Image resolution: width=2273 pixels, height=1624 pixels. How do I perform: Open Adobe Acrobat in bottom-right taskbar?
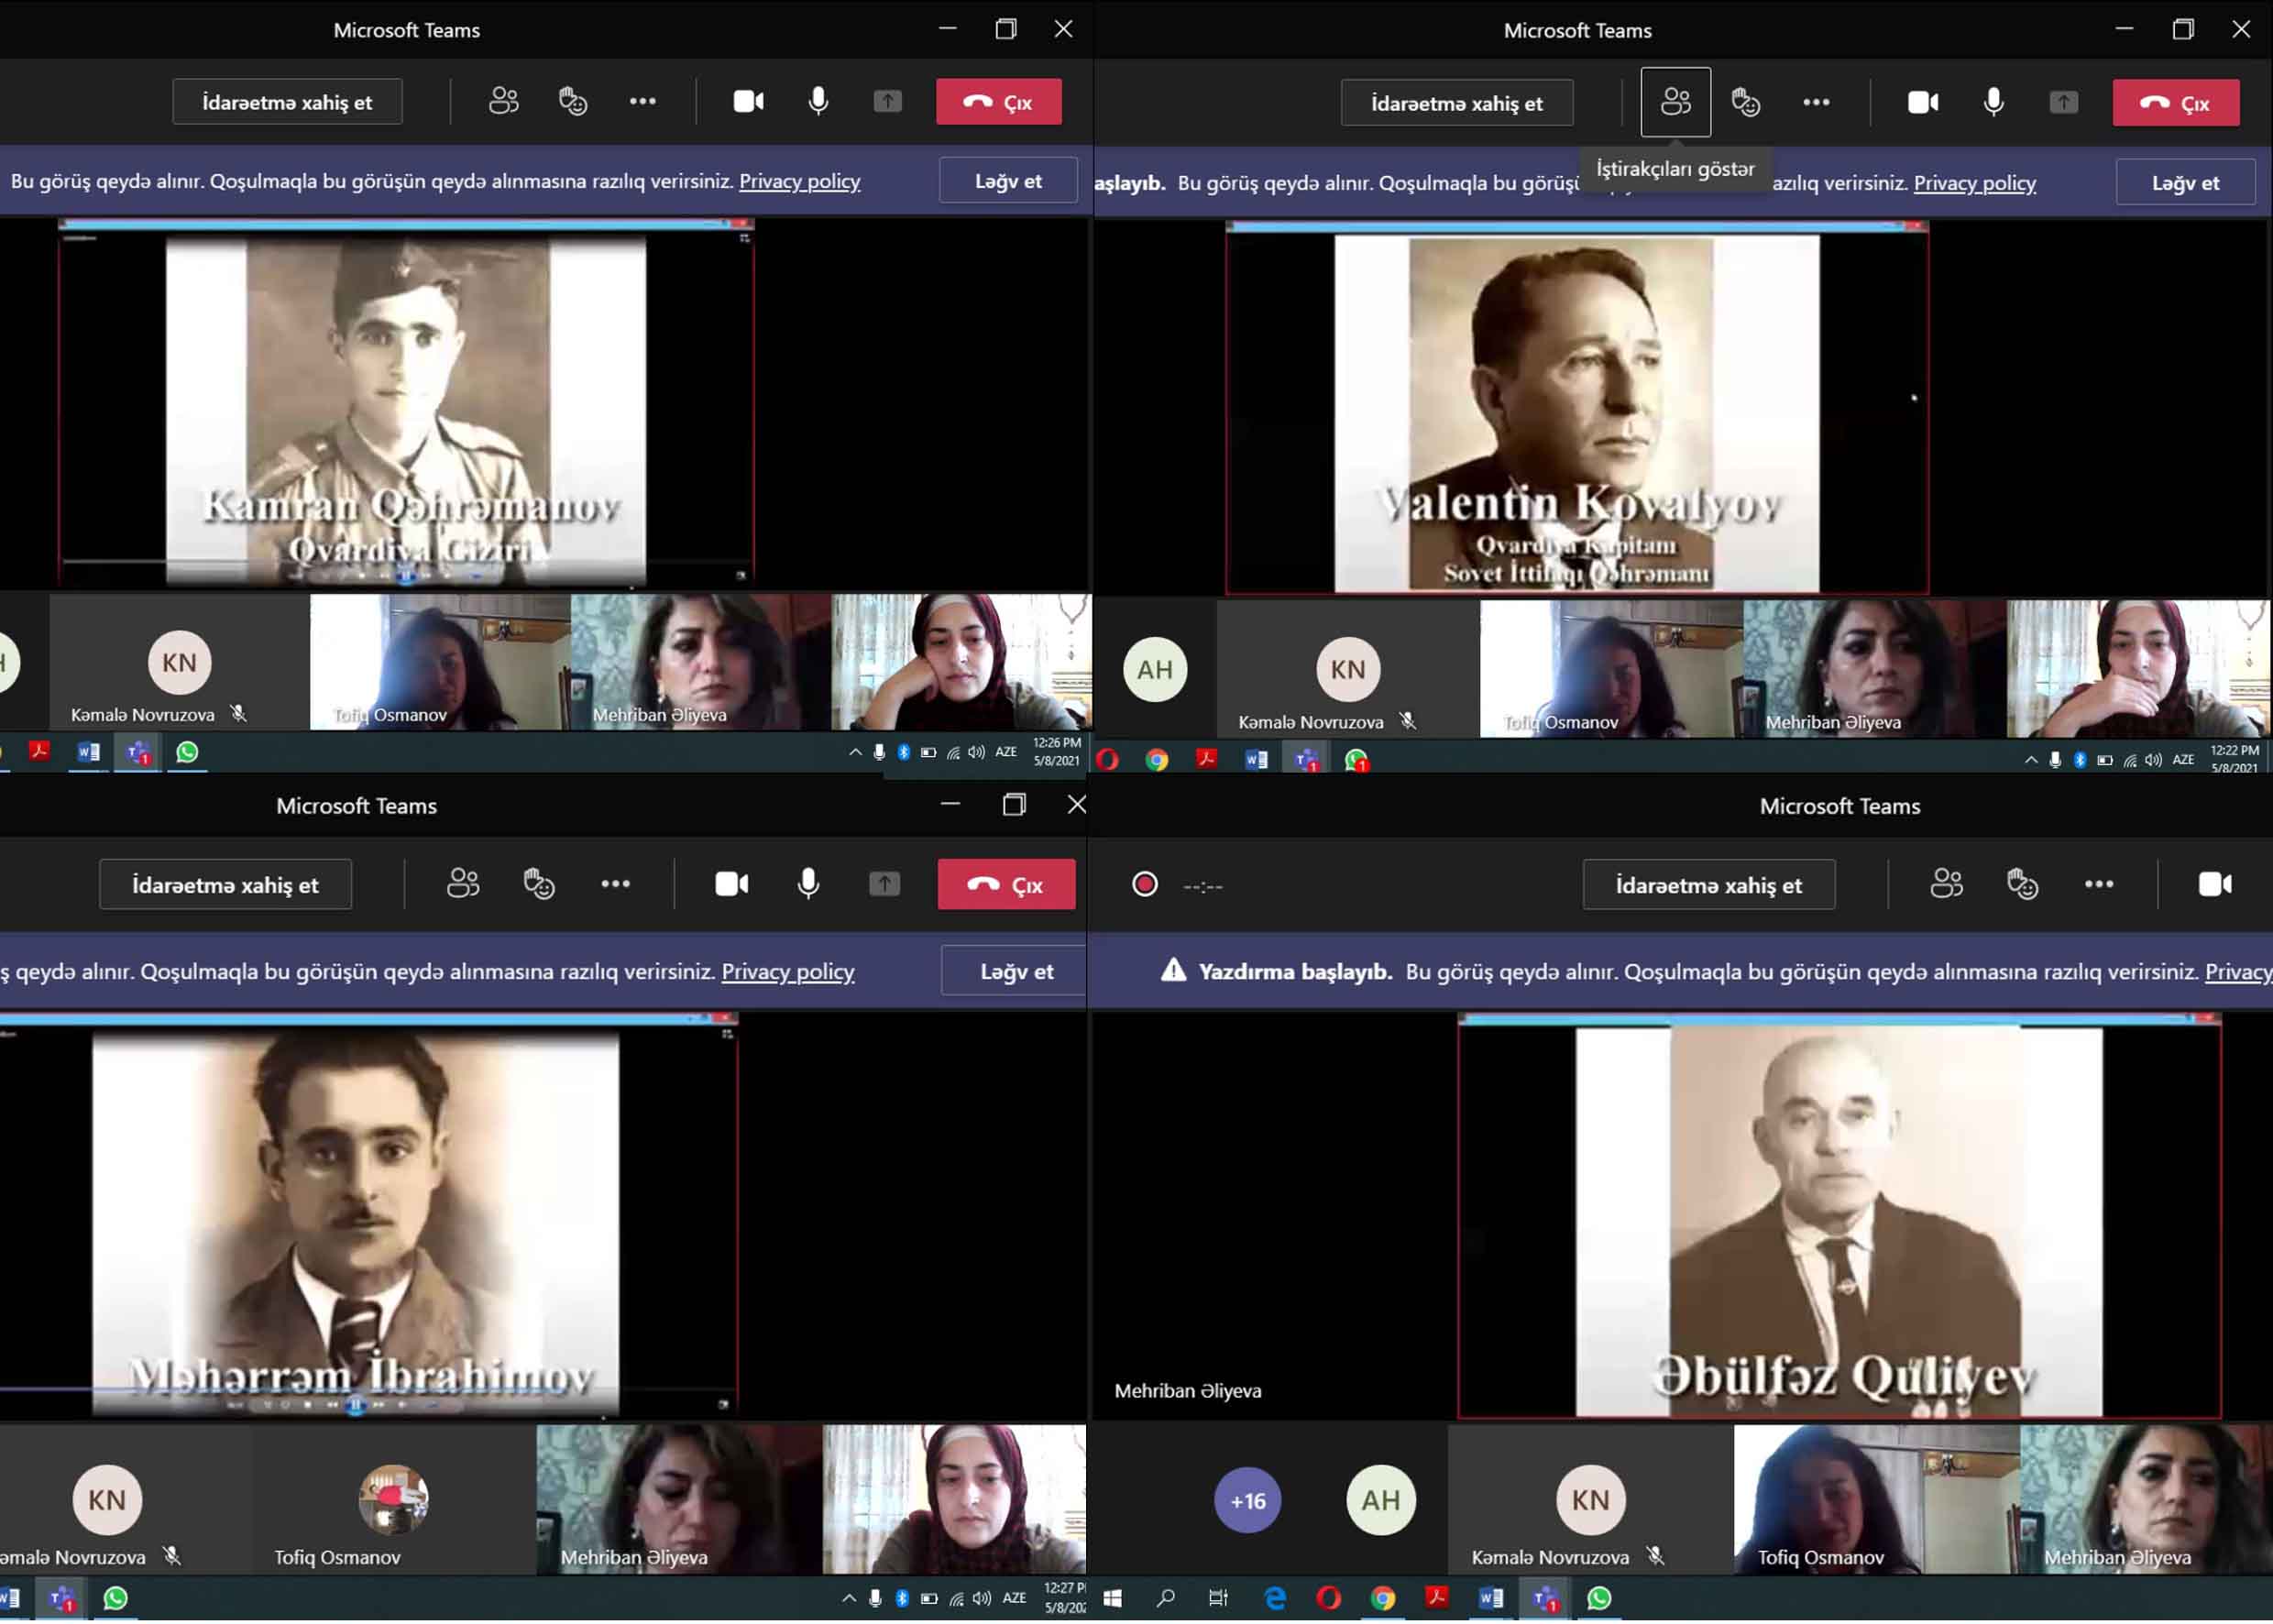(x=1436, y=1597)
